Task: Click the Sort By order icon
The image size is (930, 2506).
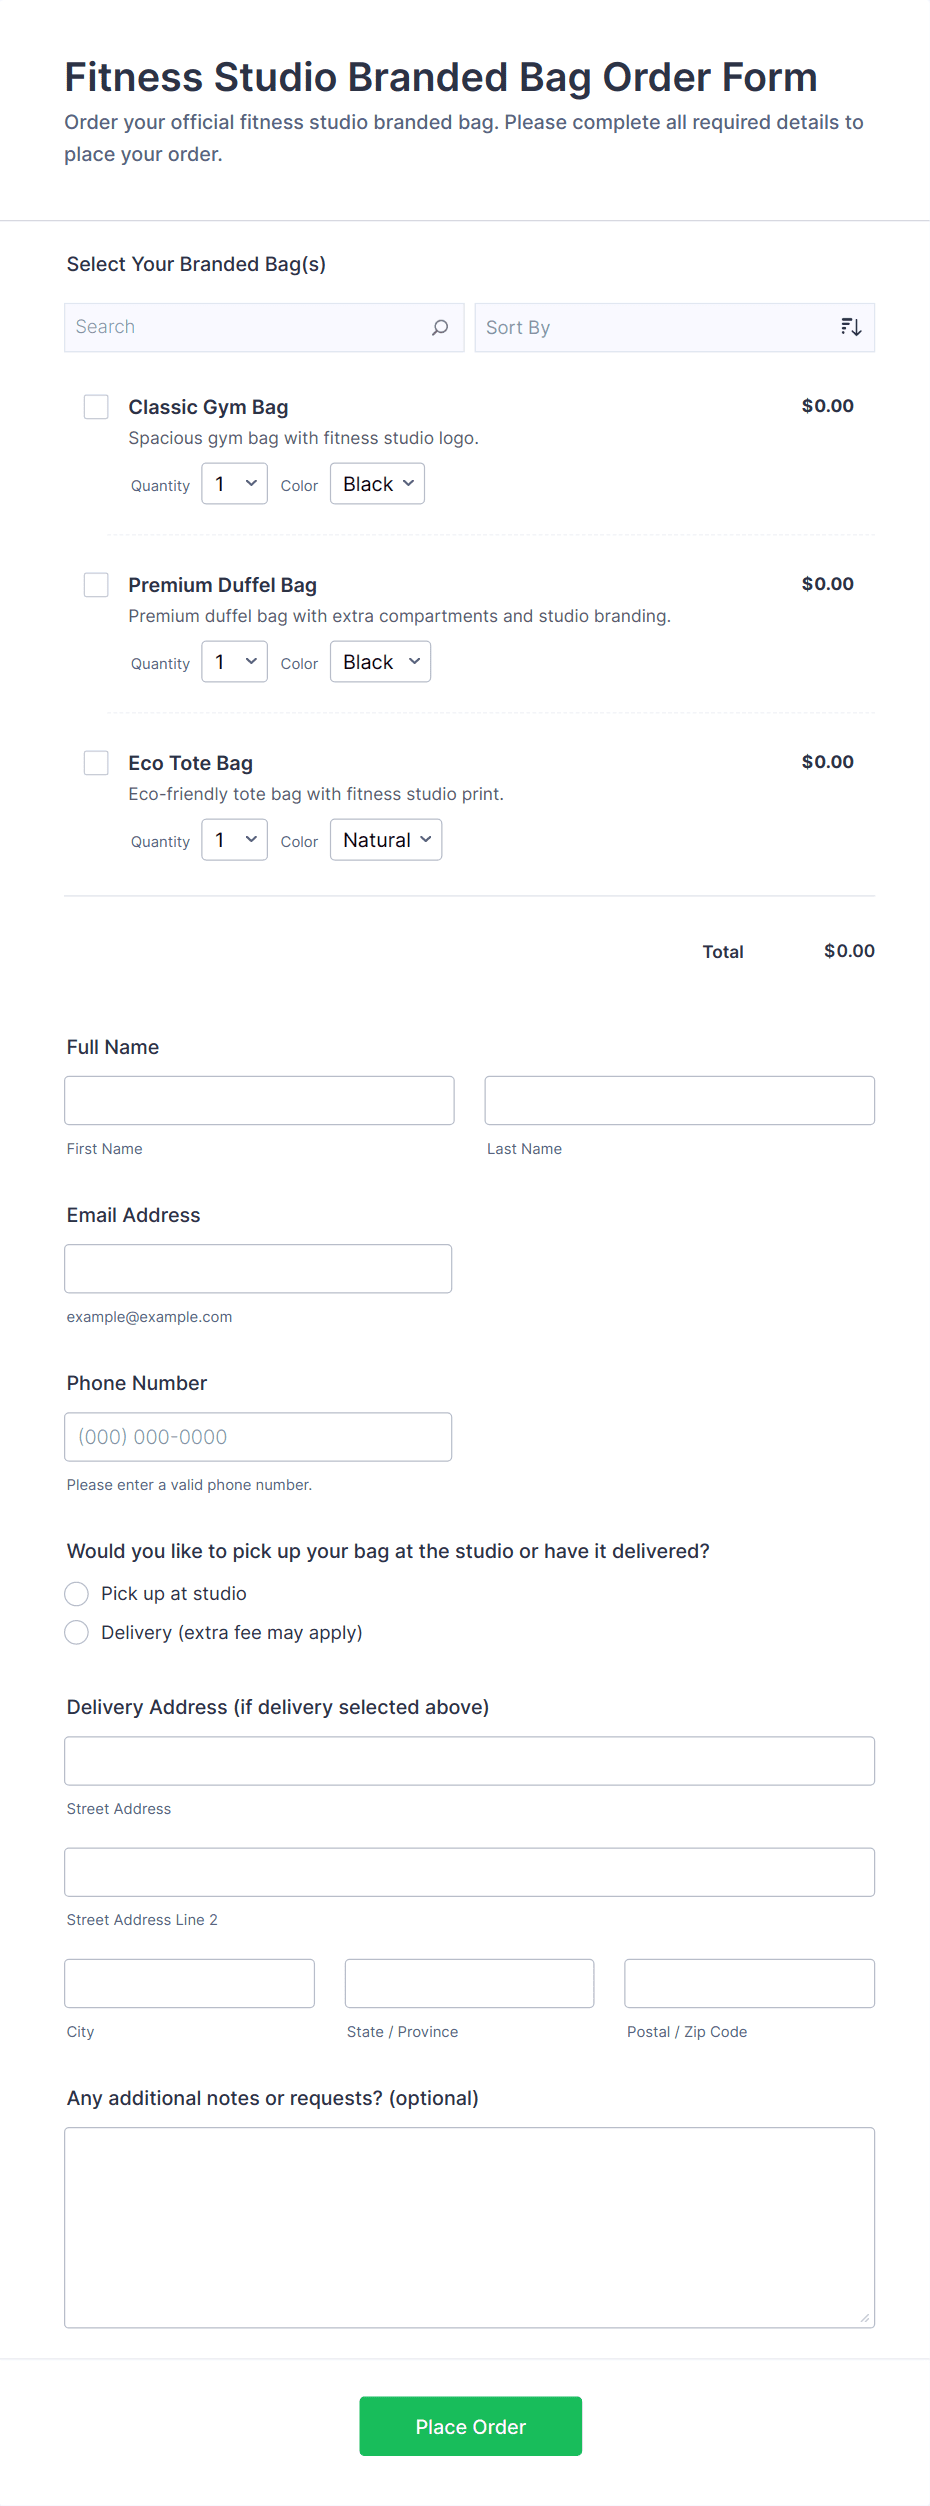Action: pos(850,328)
